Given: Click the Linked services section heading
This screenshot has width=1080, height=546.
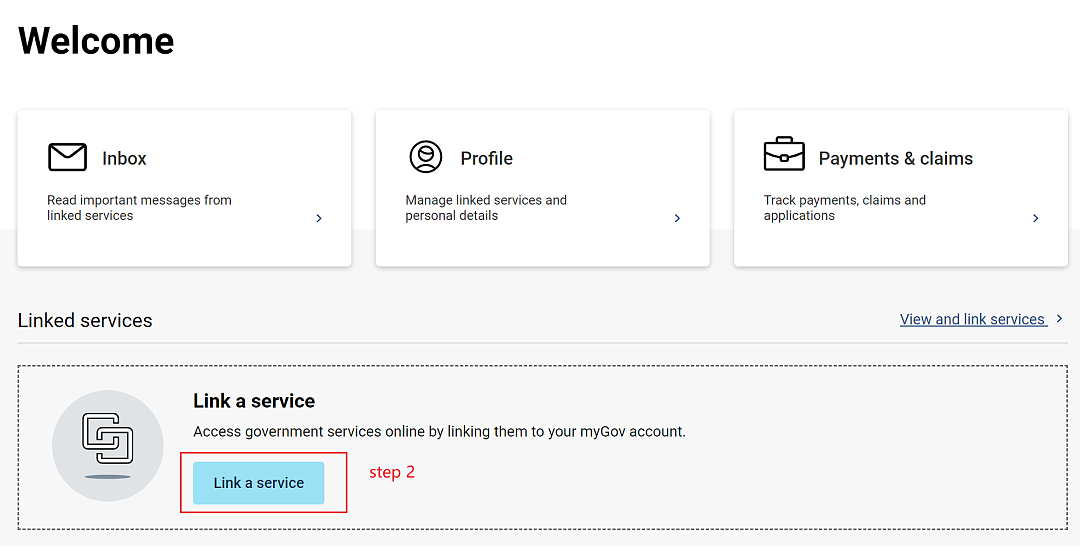Looking at the screenshot, I should tap(85, 320).
